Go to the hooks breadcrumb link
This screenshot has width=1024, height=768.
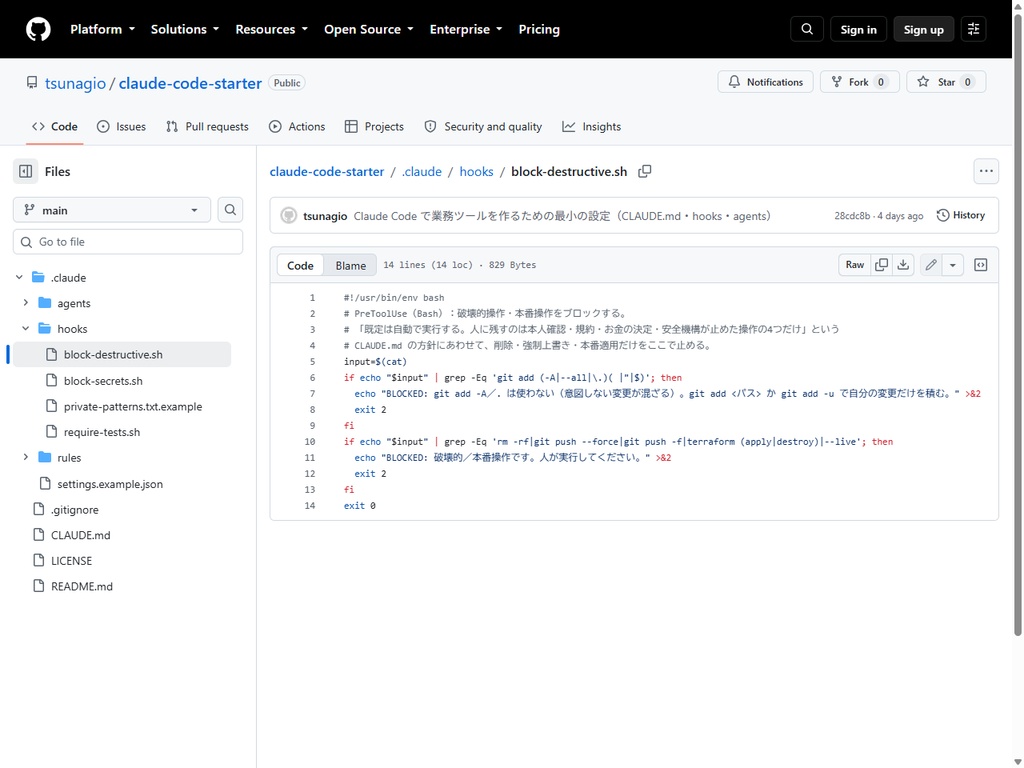[x=476, y=172]
